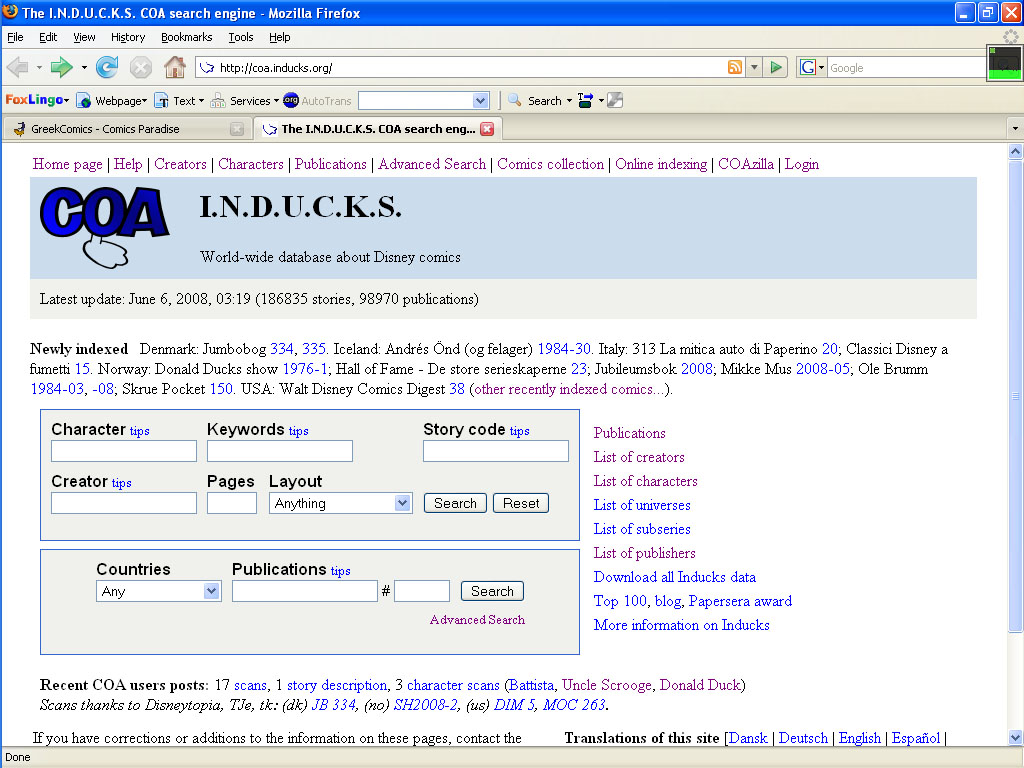Click the COA logo image
Image resolution: width=1024 pixels, height=768 pixels.
coord(104,227)
